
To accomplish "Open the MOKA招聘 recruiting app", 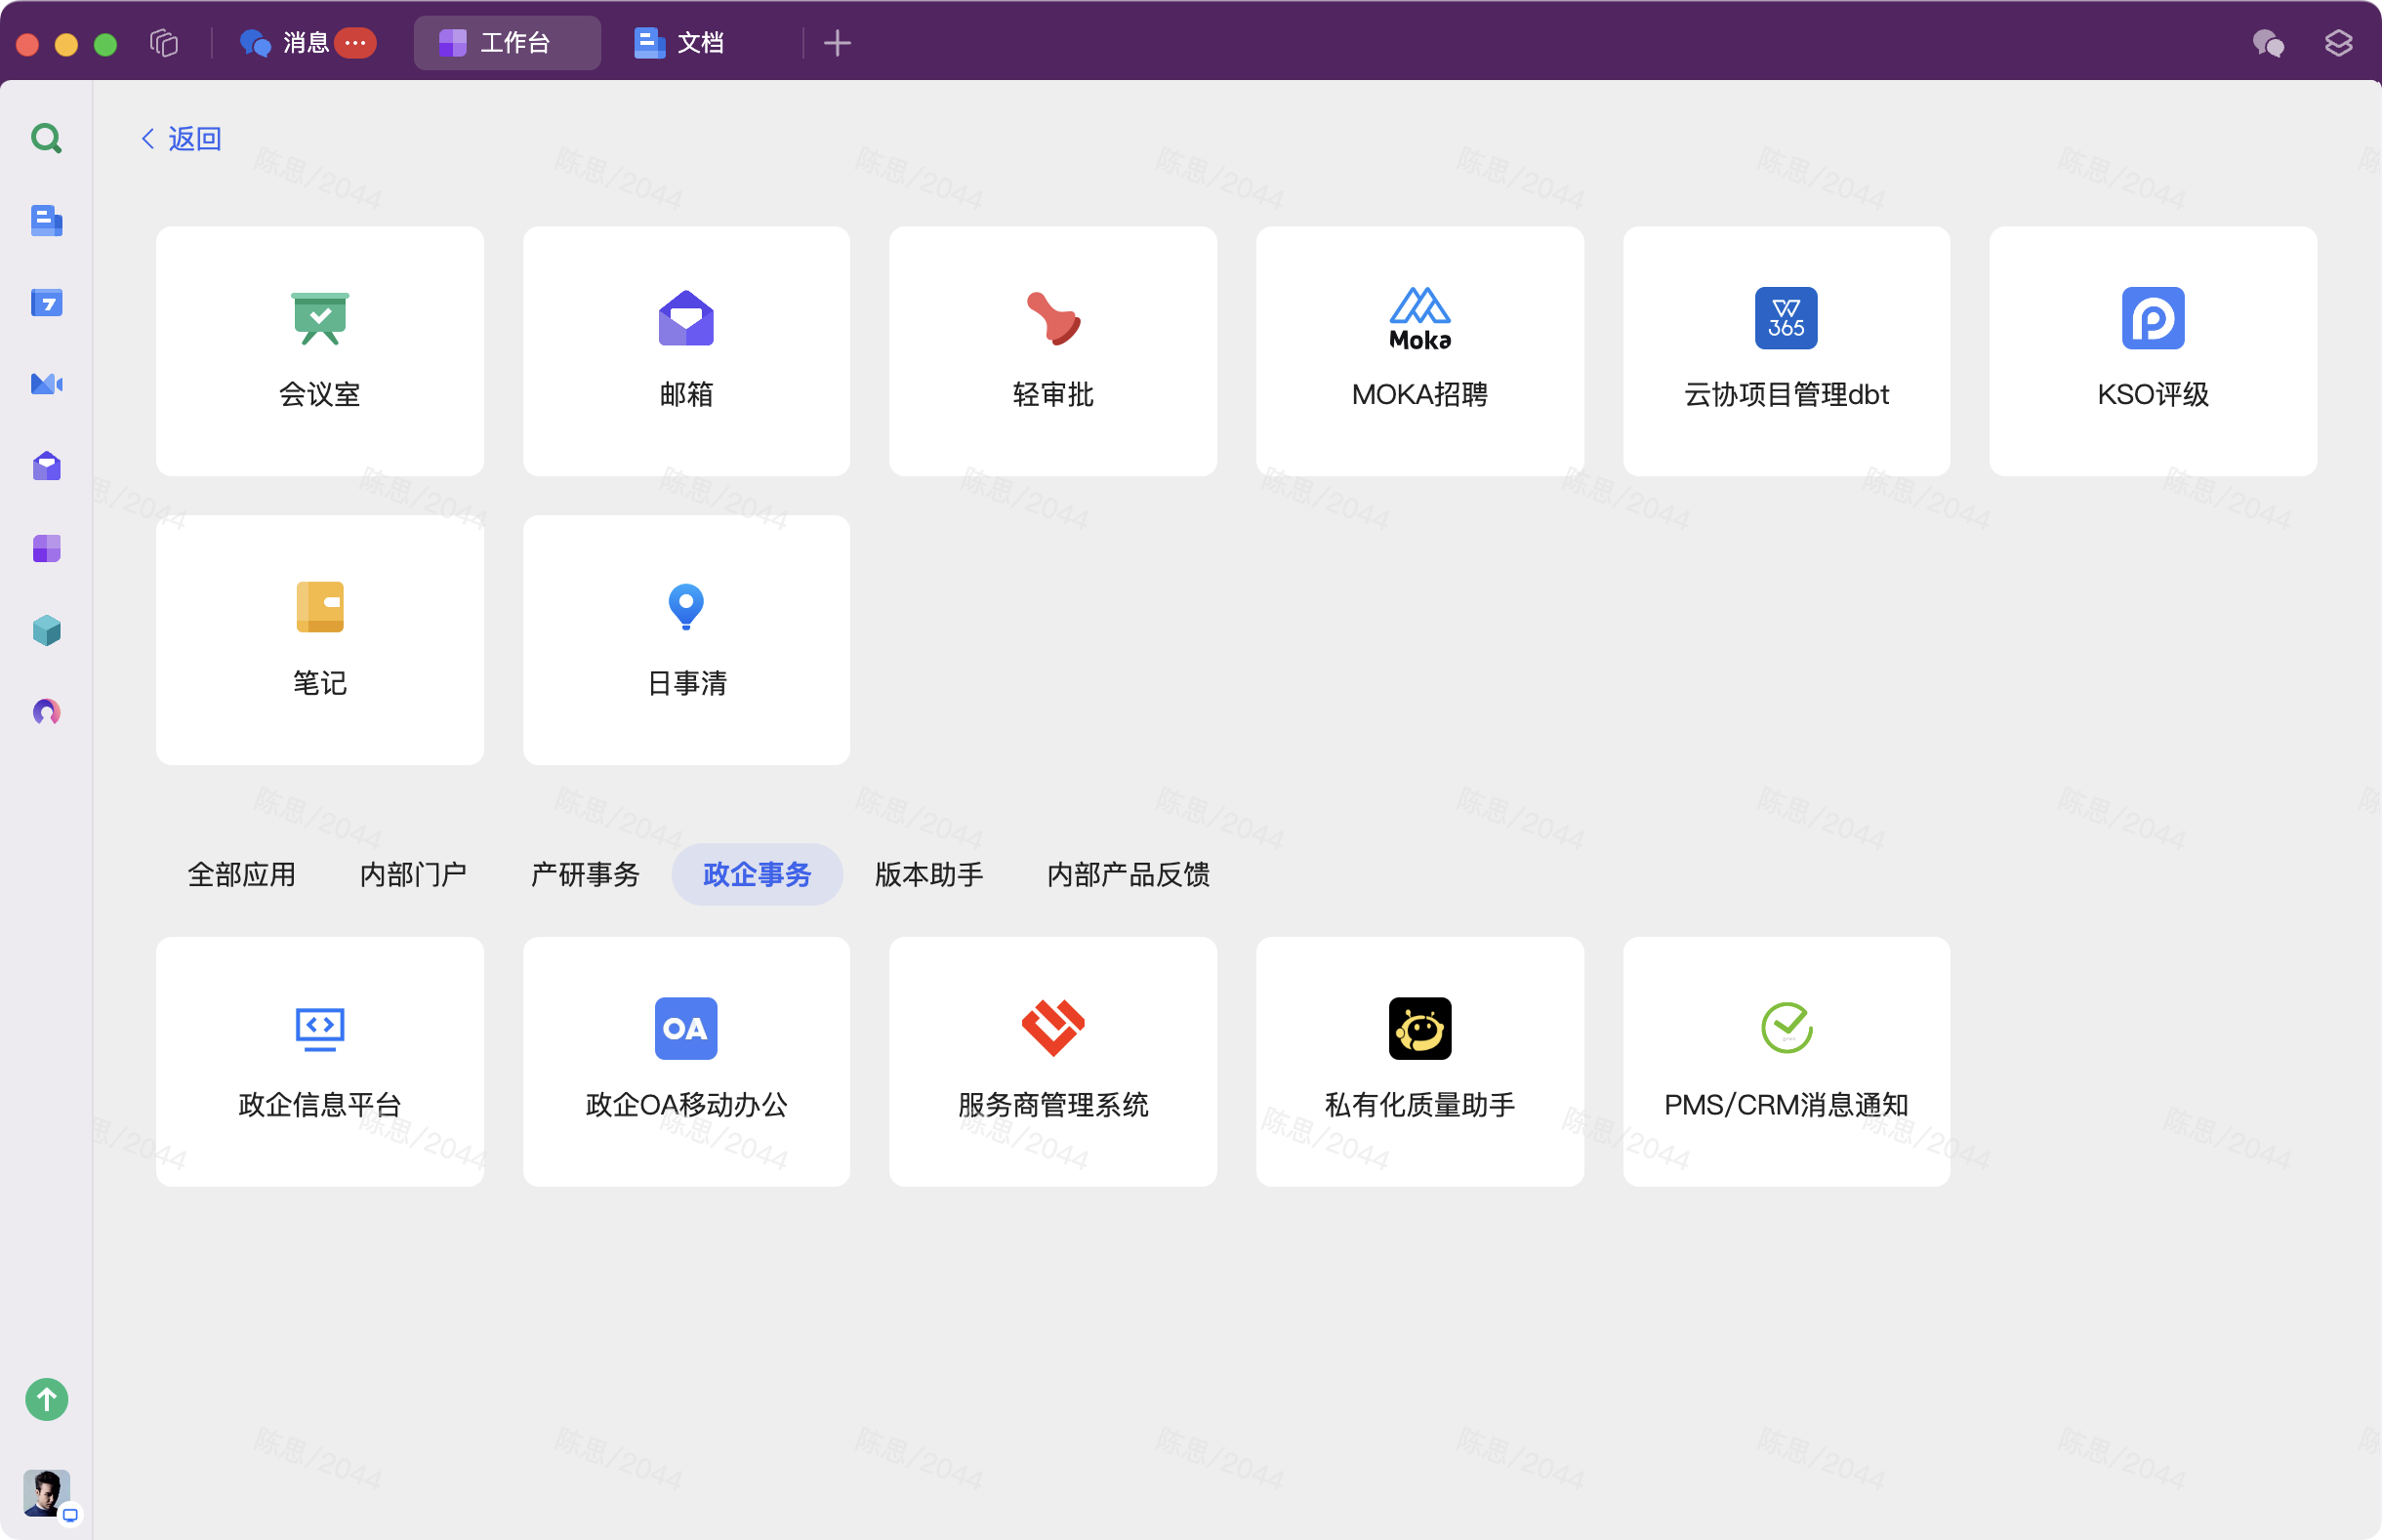I will pyautogui.click(x=1418, y=351).
